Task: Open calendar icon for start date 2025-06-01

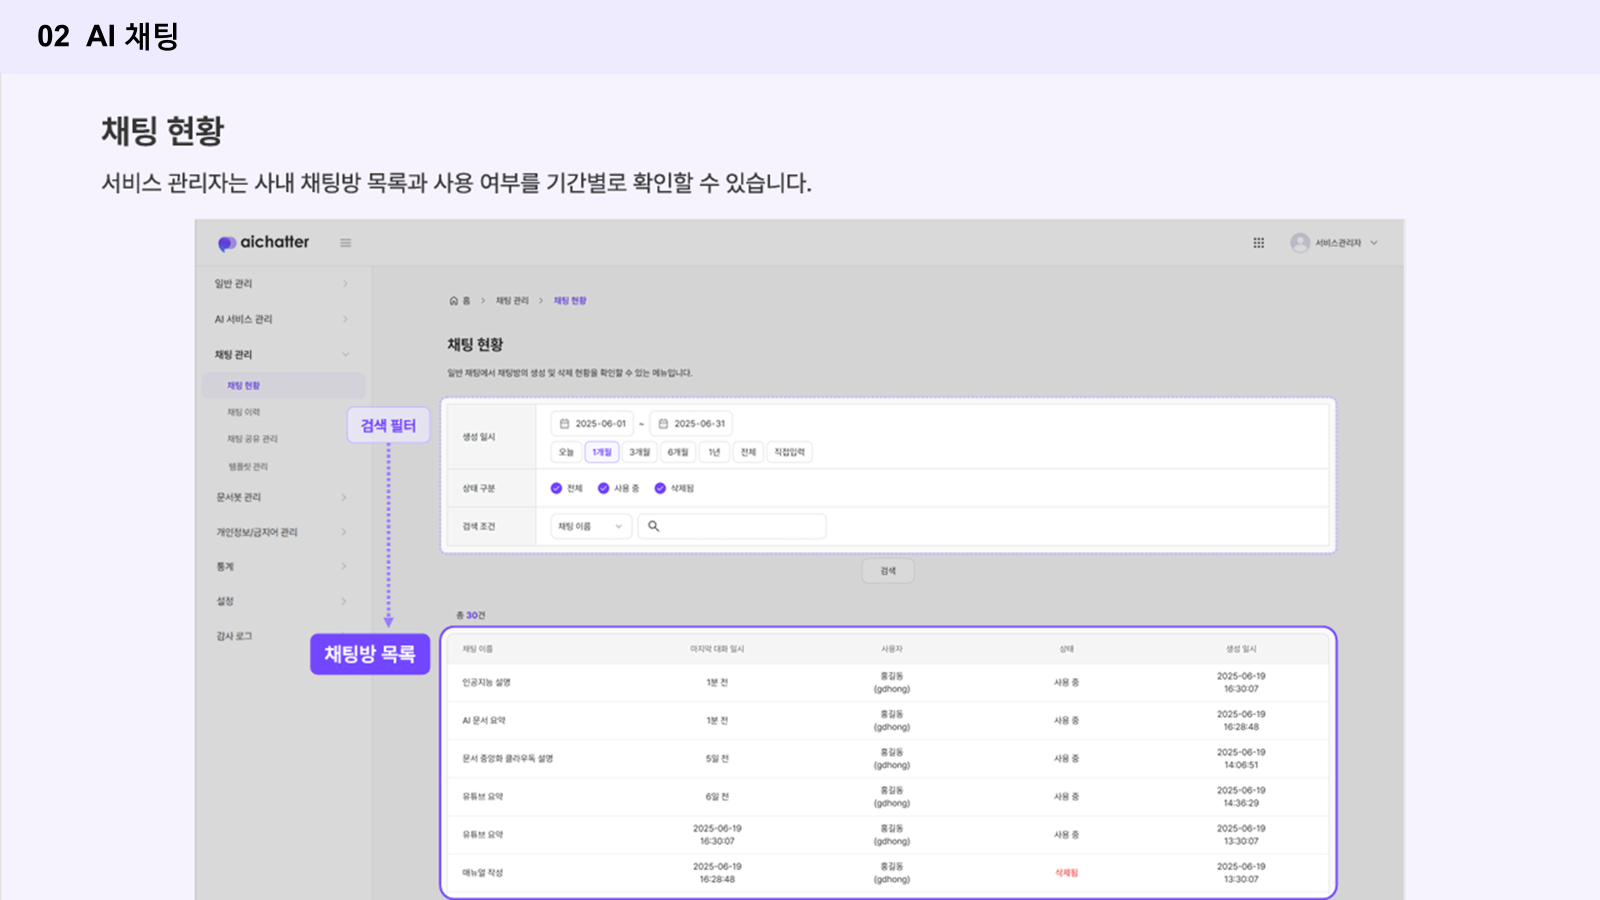Action: click(564, 424)
